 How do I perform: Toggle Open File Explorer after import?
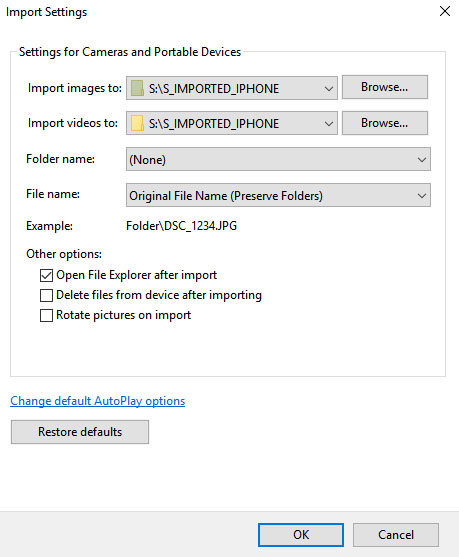point(46,275)
